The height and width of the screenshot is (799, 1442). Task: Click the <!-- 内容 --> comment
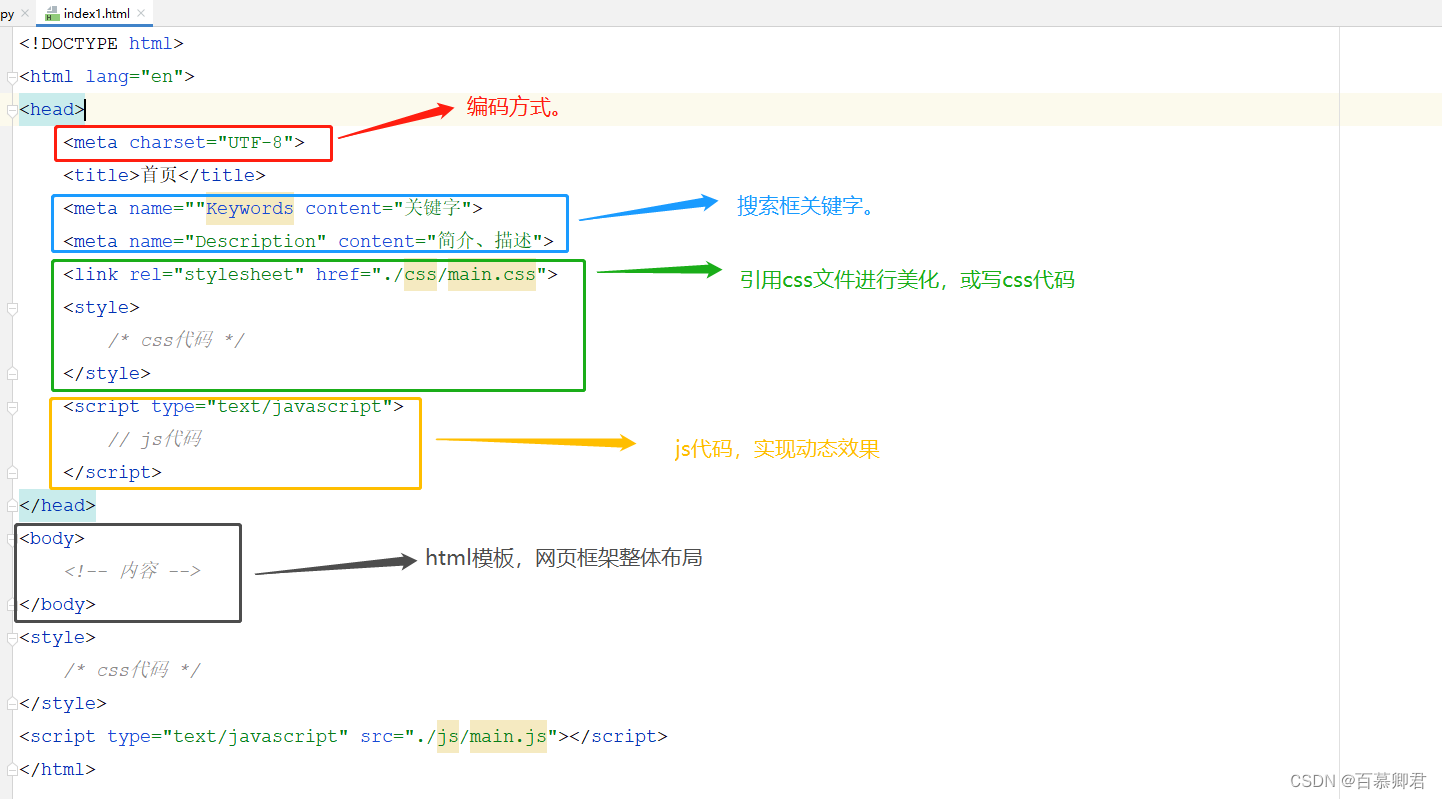tap(132, 572)
